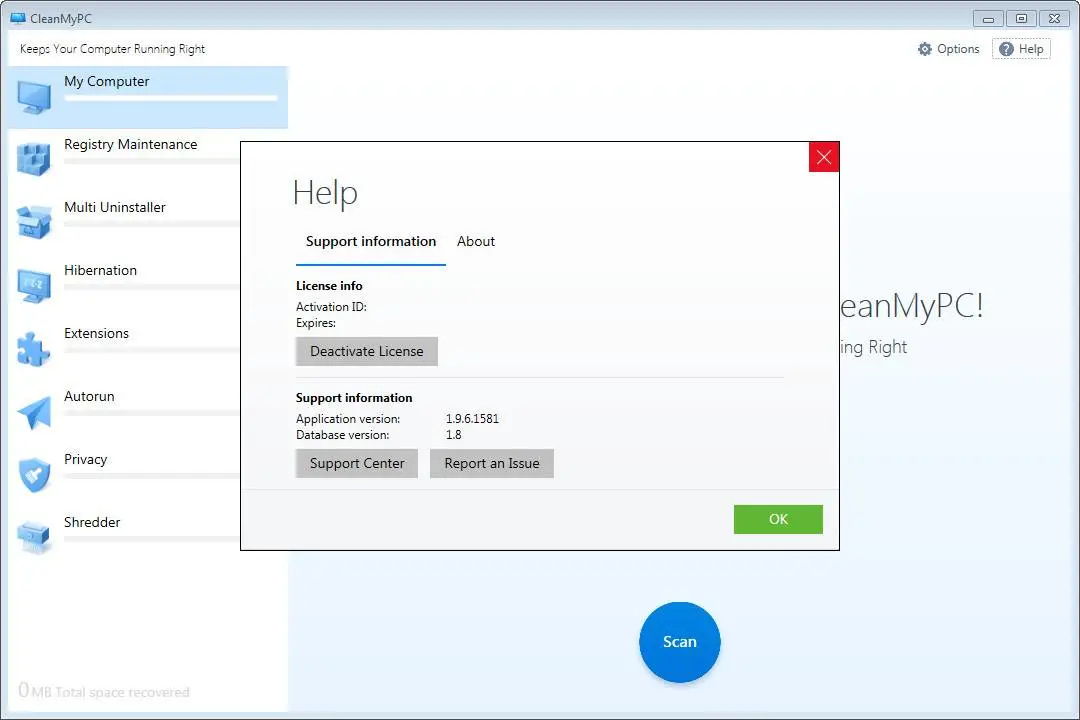The image size is (1080, 720).
Task: Click the Hibernation sleeping monitor icon
Action: (x=34, y=285)
